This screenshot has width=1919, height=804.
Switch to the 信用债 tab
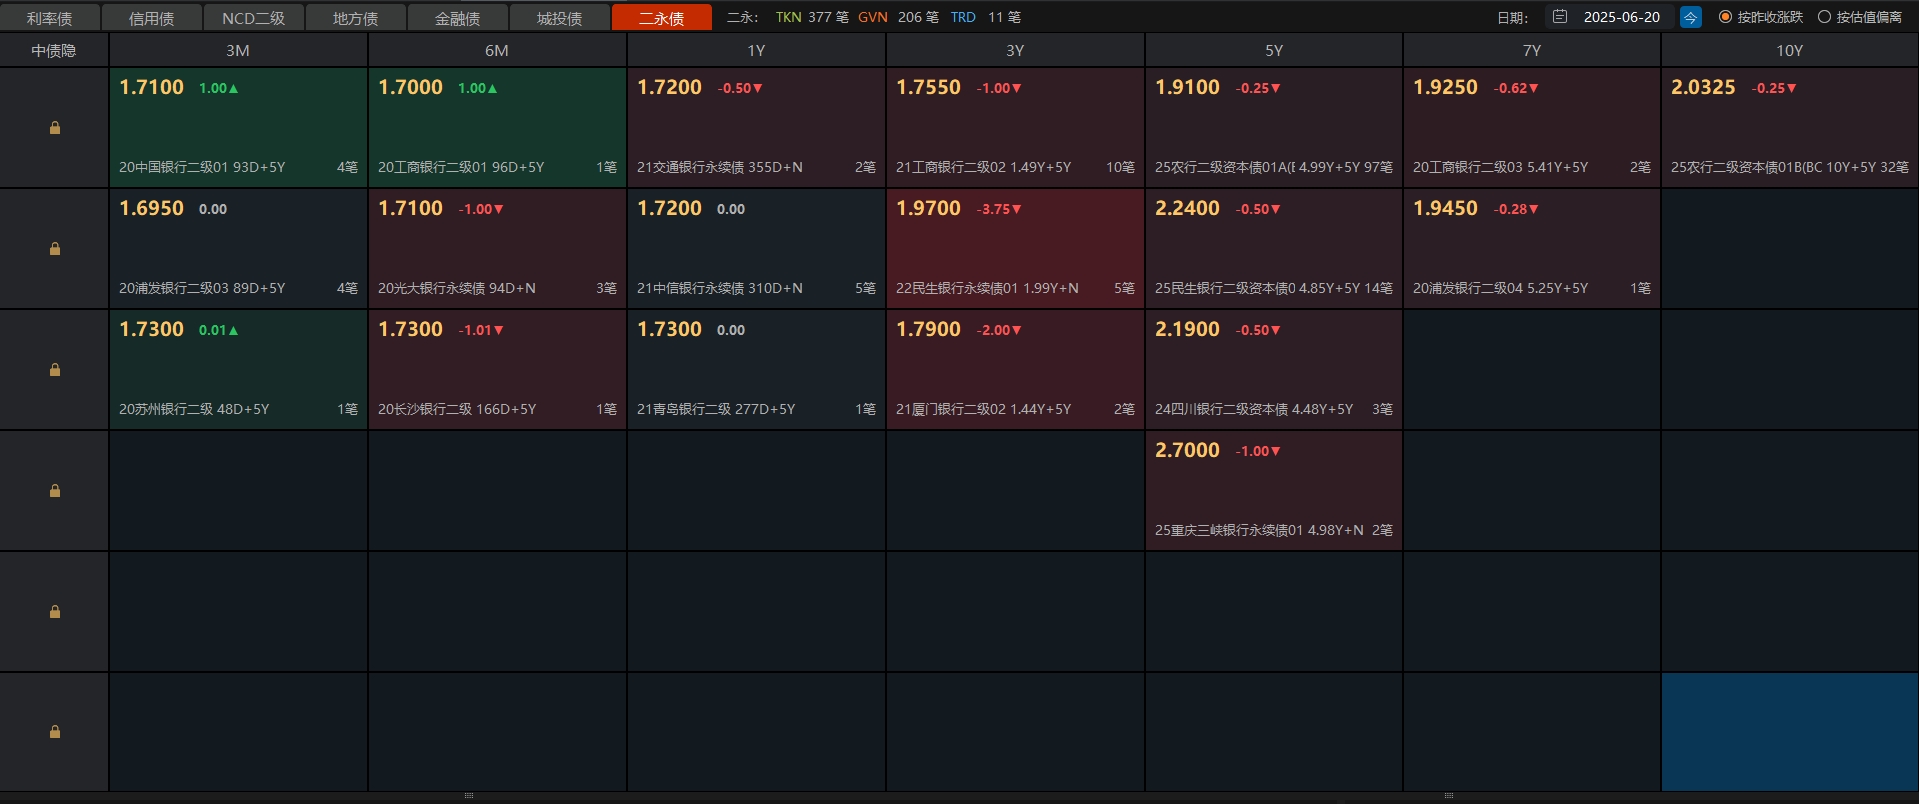[152, 18]
